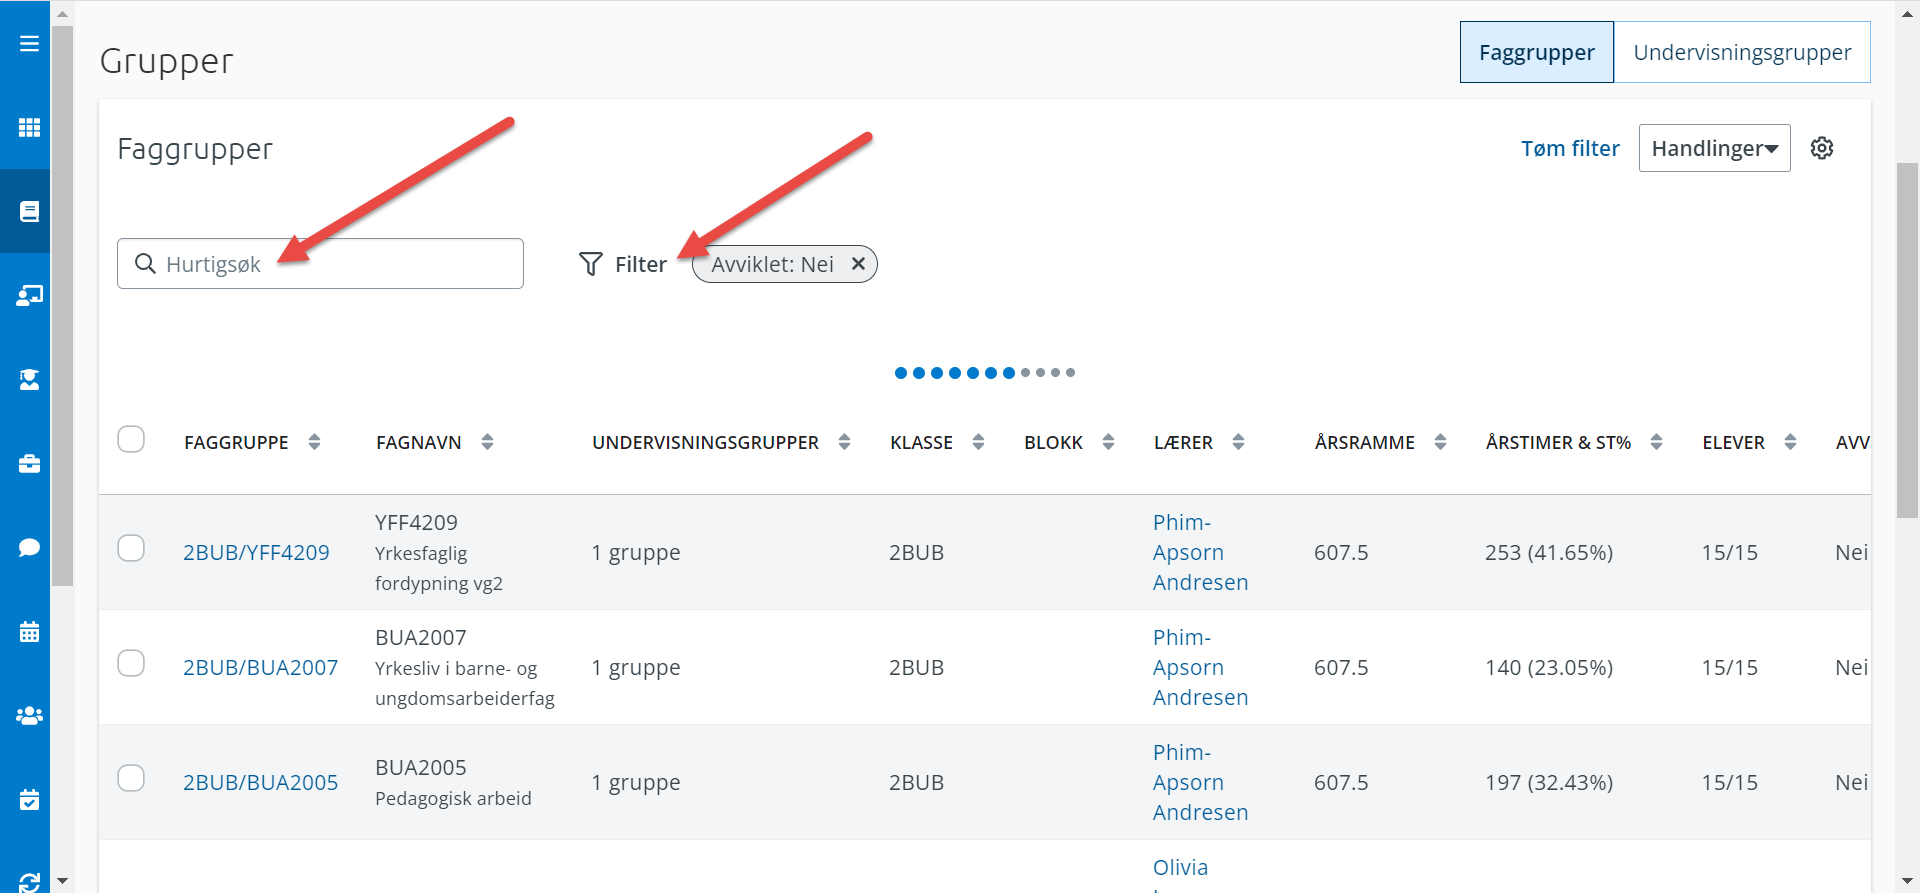Open faggruppe 2BUB/YFF4209
Viewport: 1920px width, 893px height.
256,552
